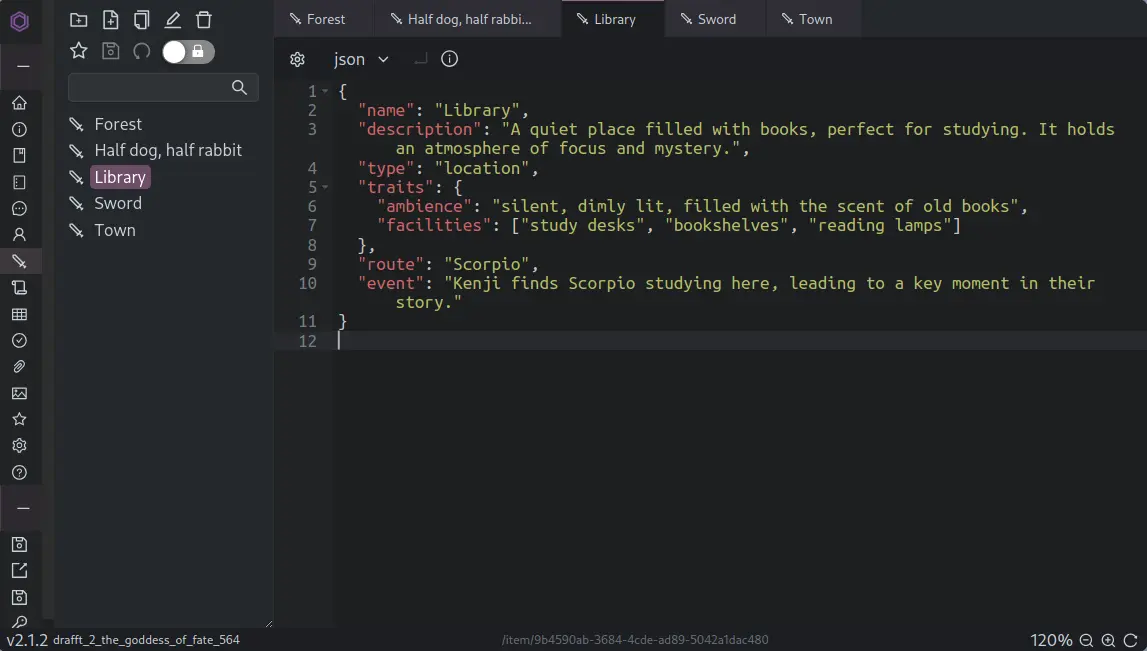This screenshot has height=651, width=1147.
Task: Switch to the Forest tab
Action: point(322,18)
